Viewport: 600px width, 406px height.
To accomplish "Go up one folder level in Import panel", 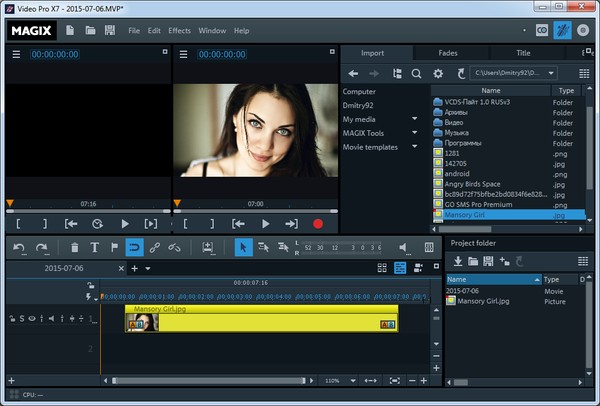I will [461, 73].
